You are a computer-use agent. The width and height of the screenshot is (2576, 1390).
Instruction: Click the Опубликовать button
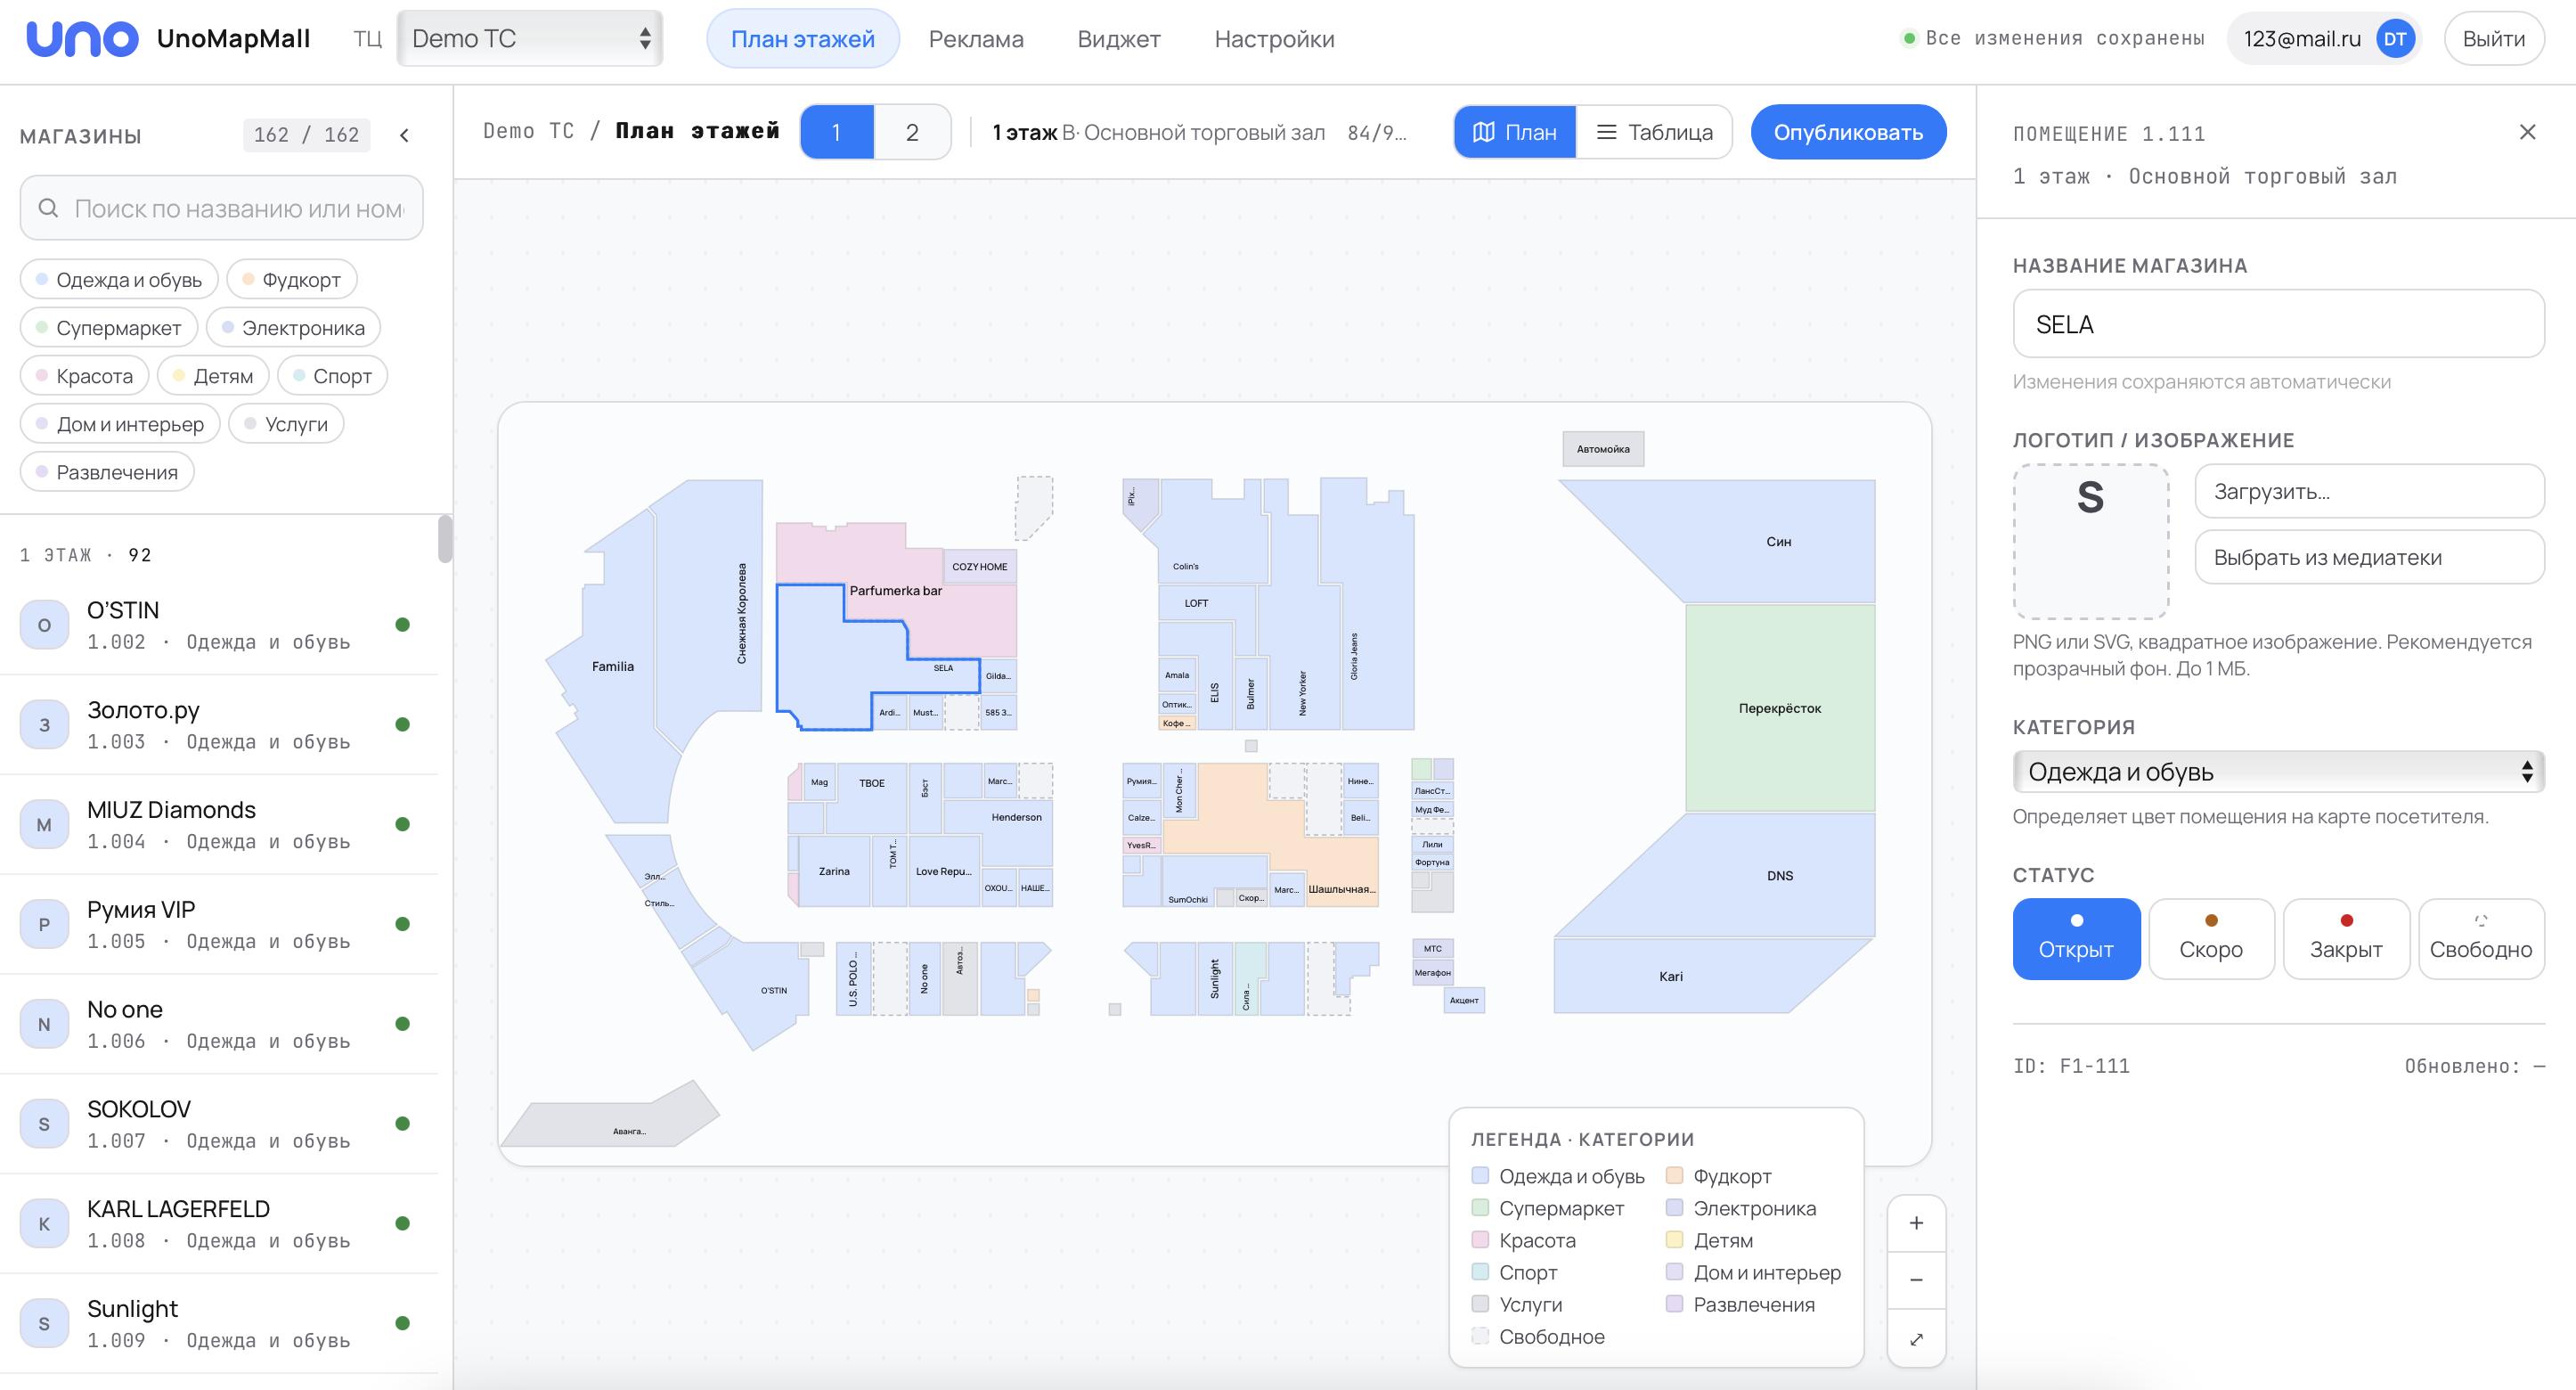[x=1848, y=132]
